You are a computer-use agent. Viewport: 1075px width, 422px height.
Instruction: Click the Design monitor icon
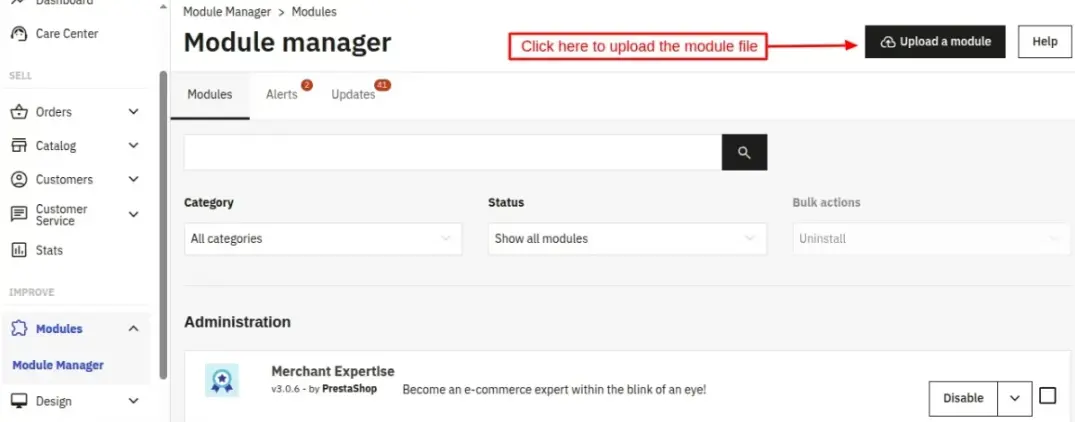click(19, 401)
